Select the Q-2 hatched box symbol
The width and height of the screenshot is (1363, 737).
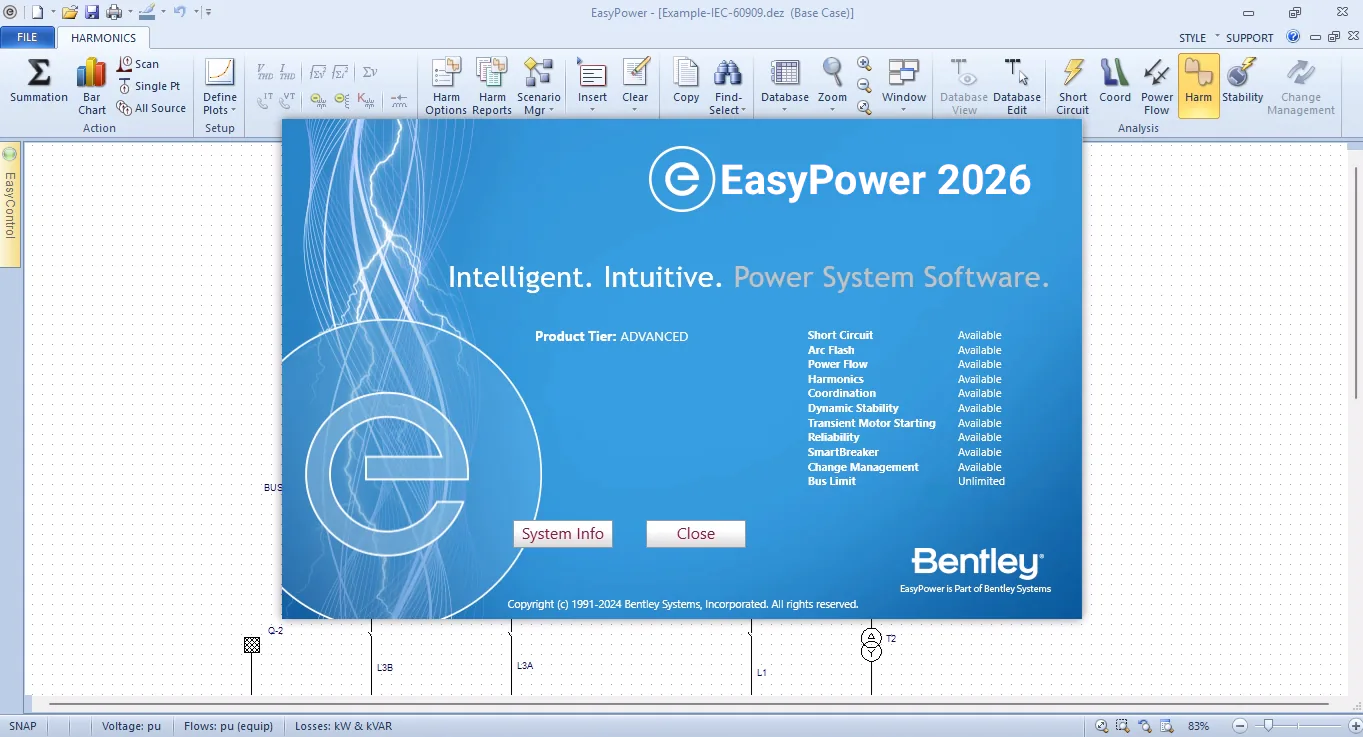tap(252, 645)
